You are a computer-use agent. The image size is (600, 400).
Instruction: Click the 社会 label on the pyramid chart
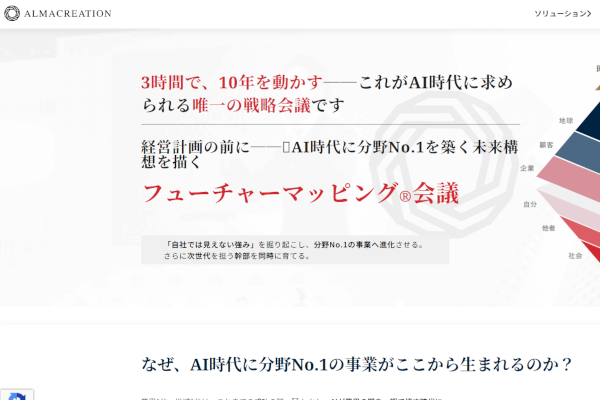tap(575, 256)
